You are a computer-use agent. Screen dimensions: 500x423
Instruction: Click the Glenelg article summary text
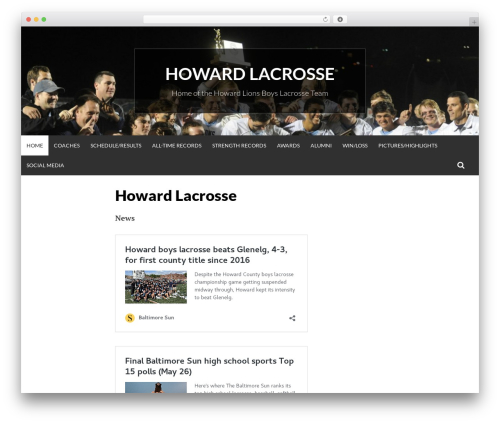(245, 286)
